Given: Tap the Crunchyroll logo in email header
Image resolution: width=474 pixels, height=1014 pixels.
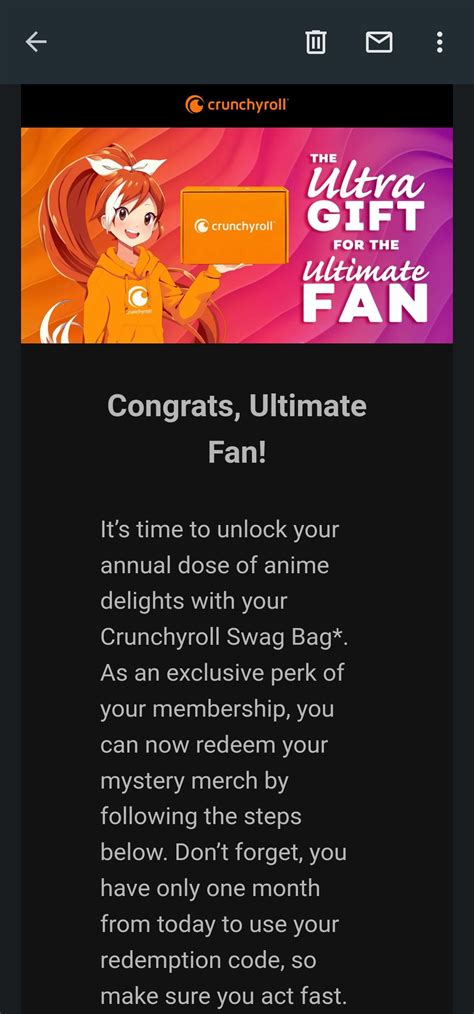Looking at the screenshot, I should pos(237,104).
